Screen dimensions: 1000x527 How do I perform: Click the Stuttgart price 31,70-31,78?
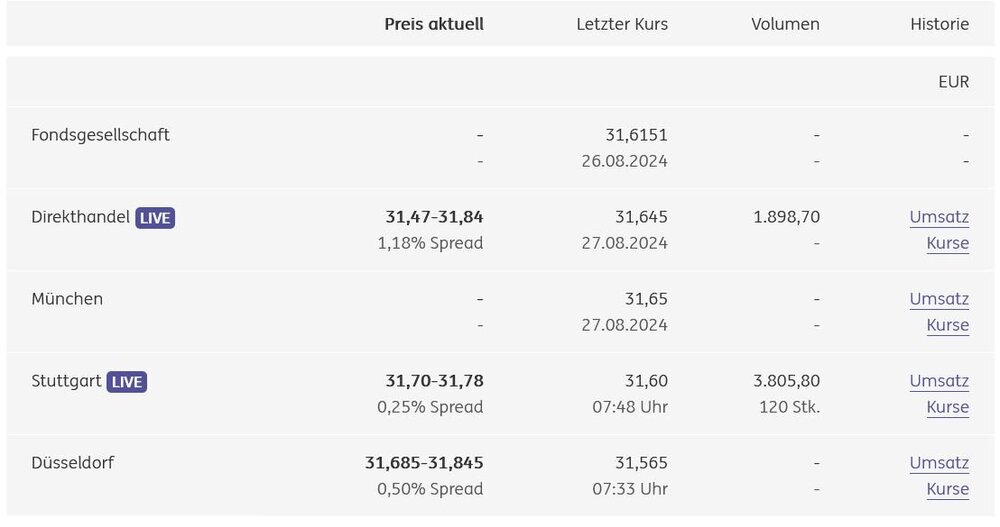coord(434,381)
